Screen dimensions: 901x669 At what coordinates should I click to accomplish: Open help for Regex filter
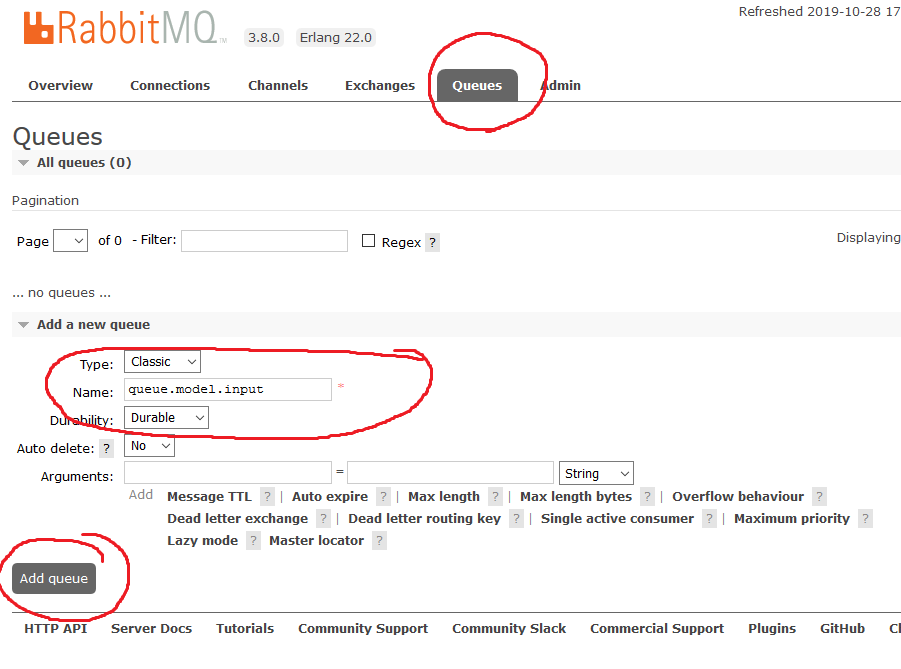click(x=433, y=243)
